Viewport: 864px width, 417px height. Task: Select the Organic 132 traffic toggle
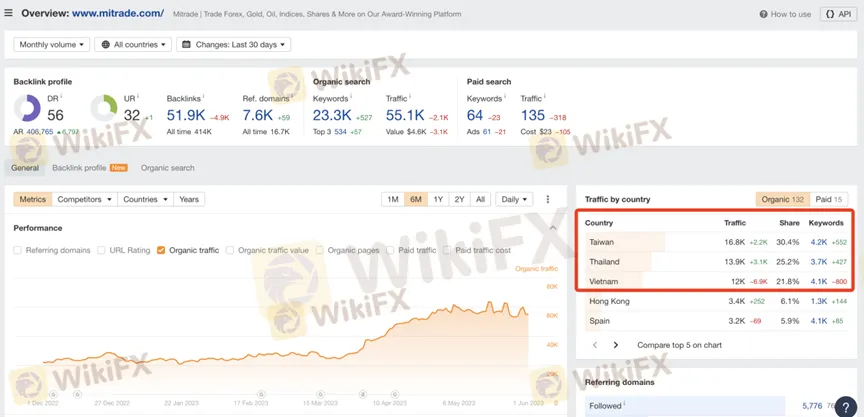click(x=782, y=199)
